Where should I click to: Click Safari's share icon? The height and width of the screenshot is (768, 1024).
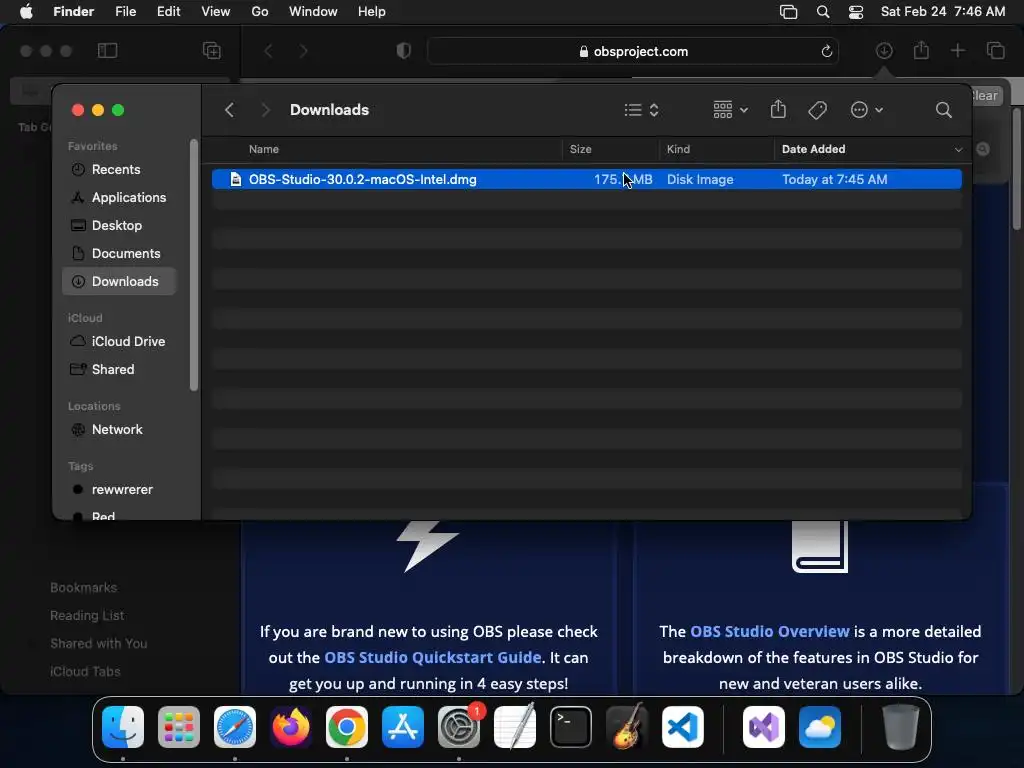pyautogui.click(x=921, y=50)
